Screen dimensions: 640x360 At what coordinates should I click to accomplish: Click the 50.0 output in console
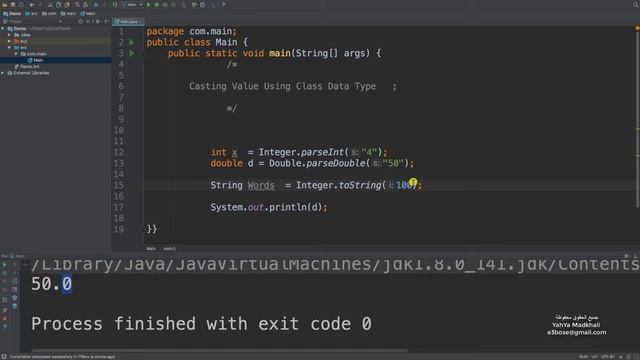[x=51, y=284]
